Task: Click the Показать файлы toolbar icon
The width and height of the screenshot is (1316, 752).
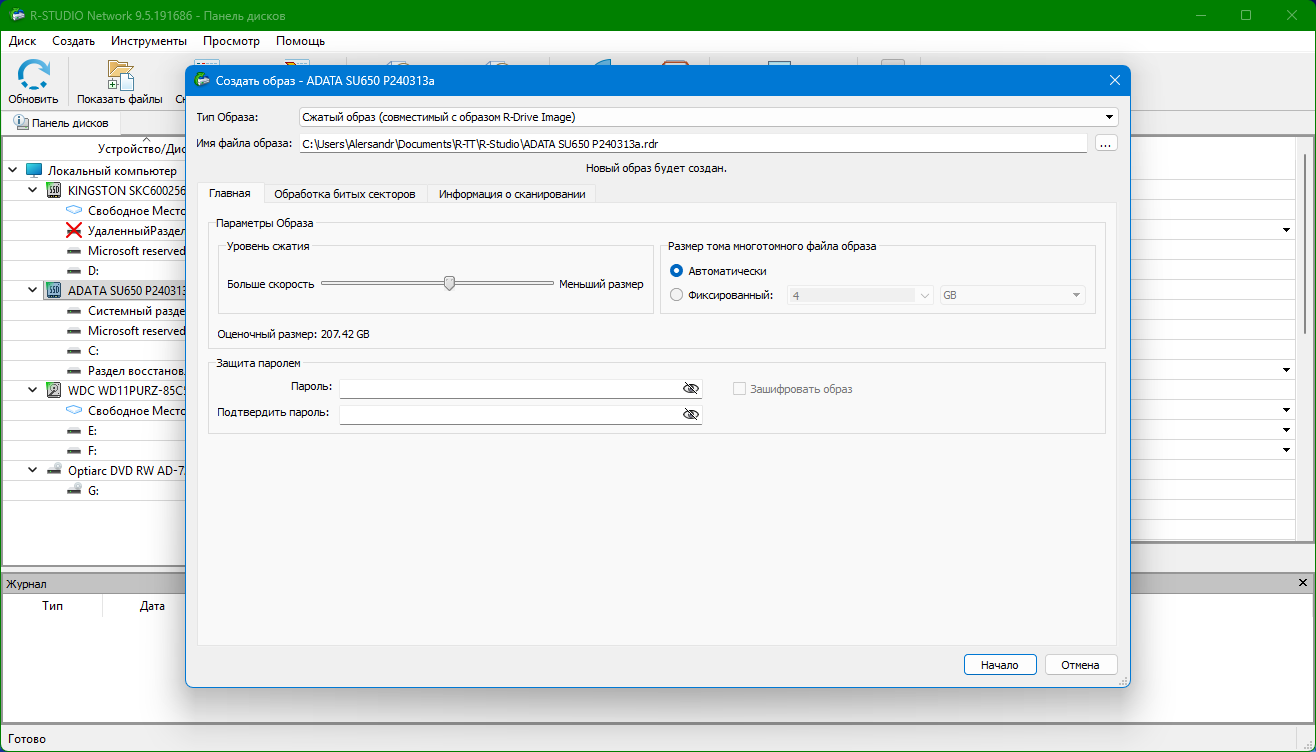Action: (120, 76)
